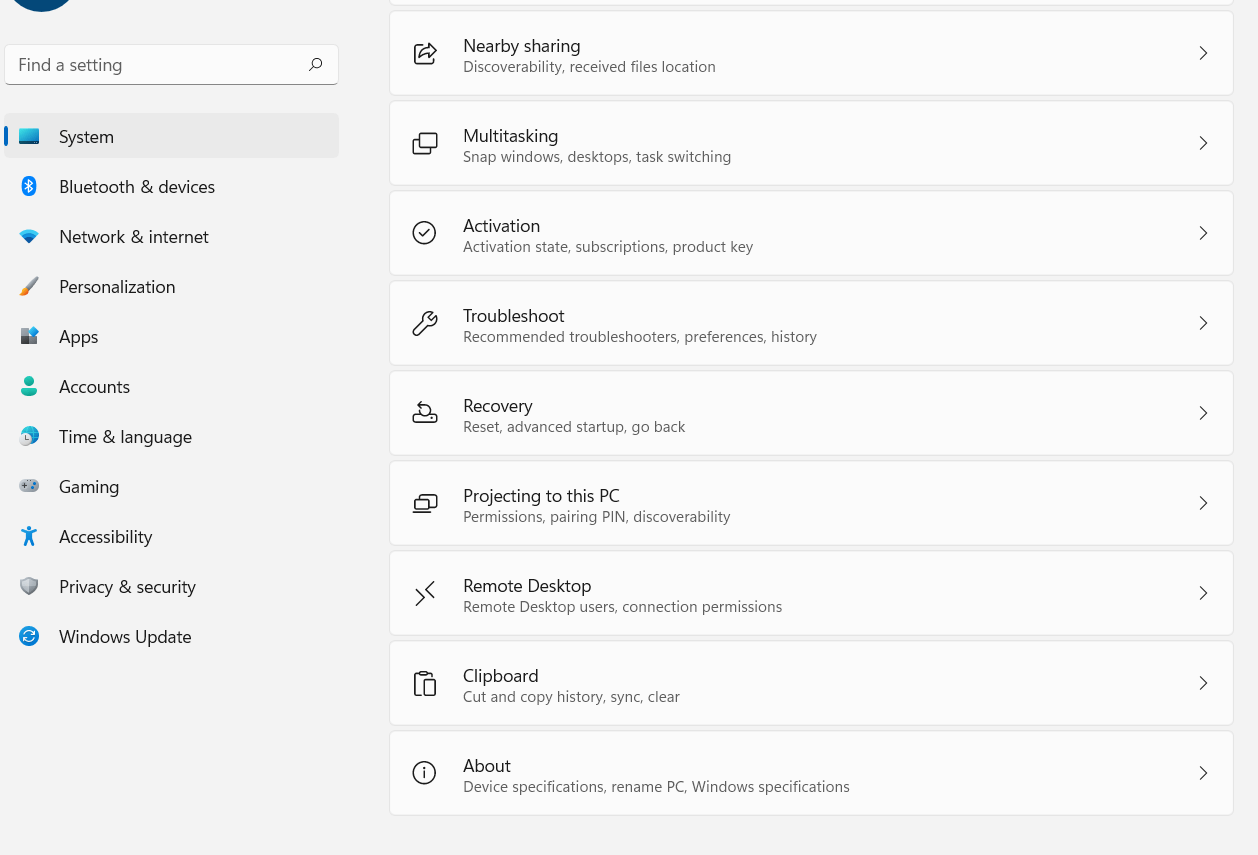Expand Nearby sharing using its chevron

point(1203,53)
